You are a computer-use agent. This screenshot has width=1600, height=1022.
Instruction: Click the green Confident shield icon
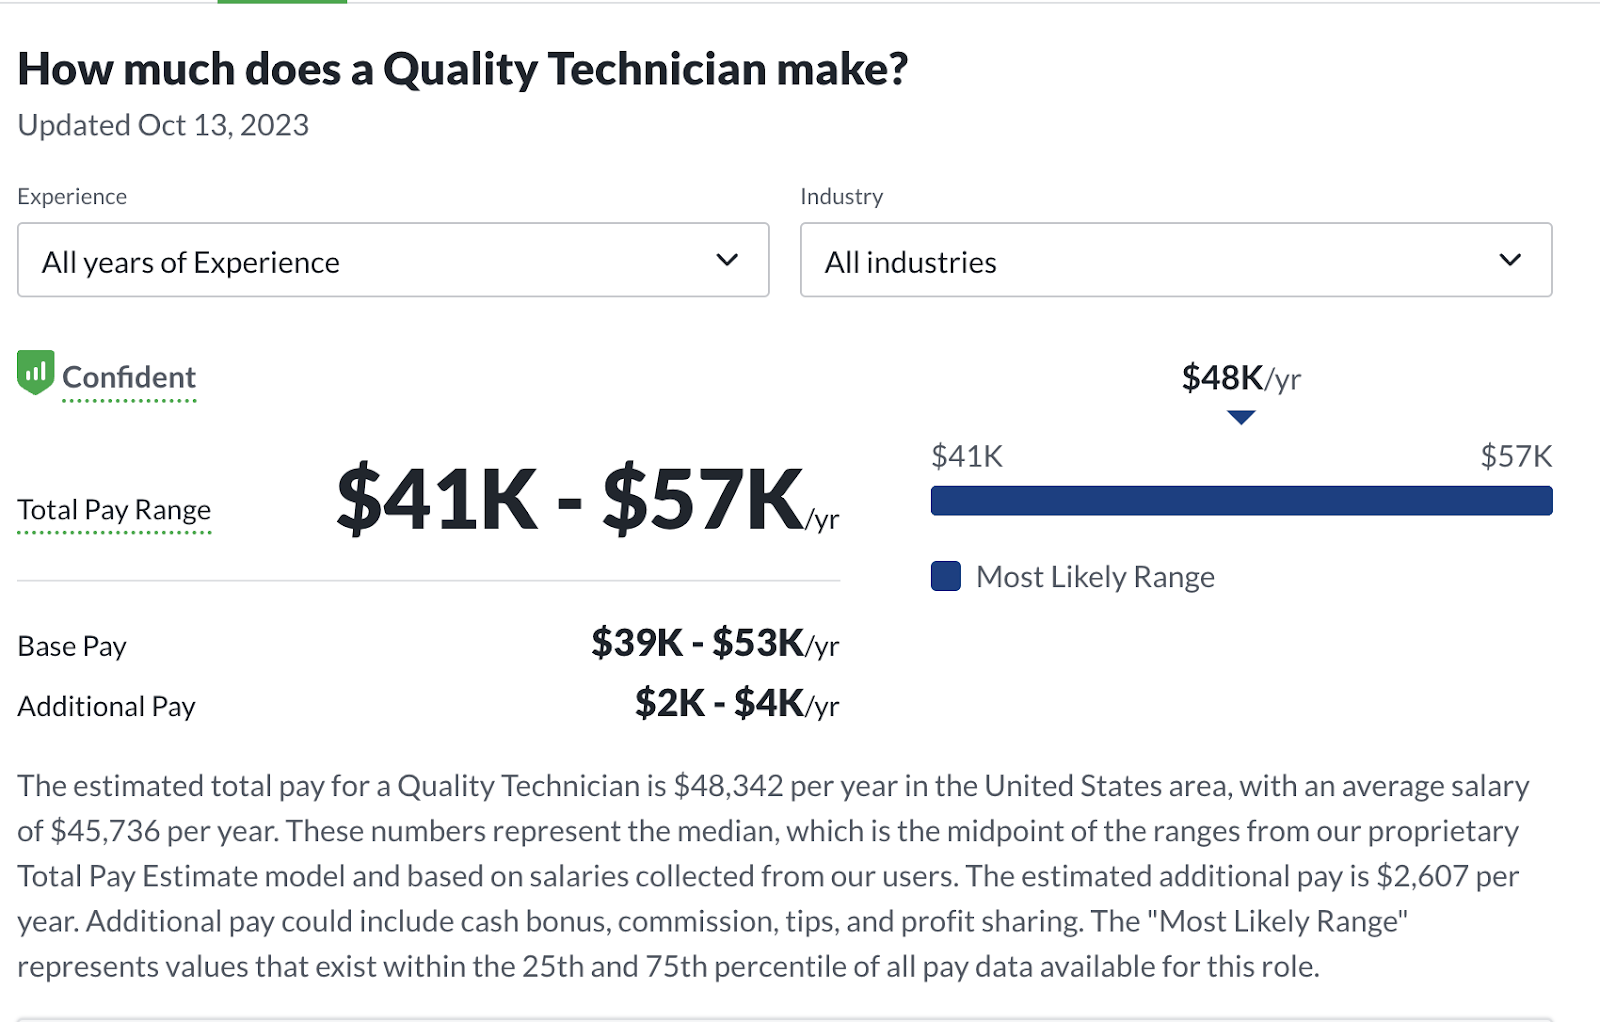(35, 372)
